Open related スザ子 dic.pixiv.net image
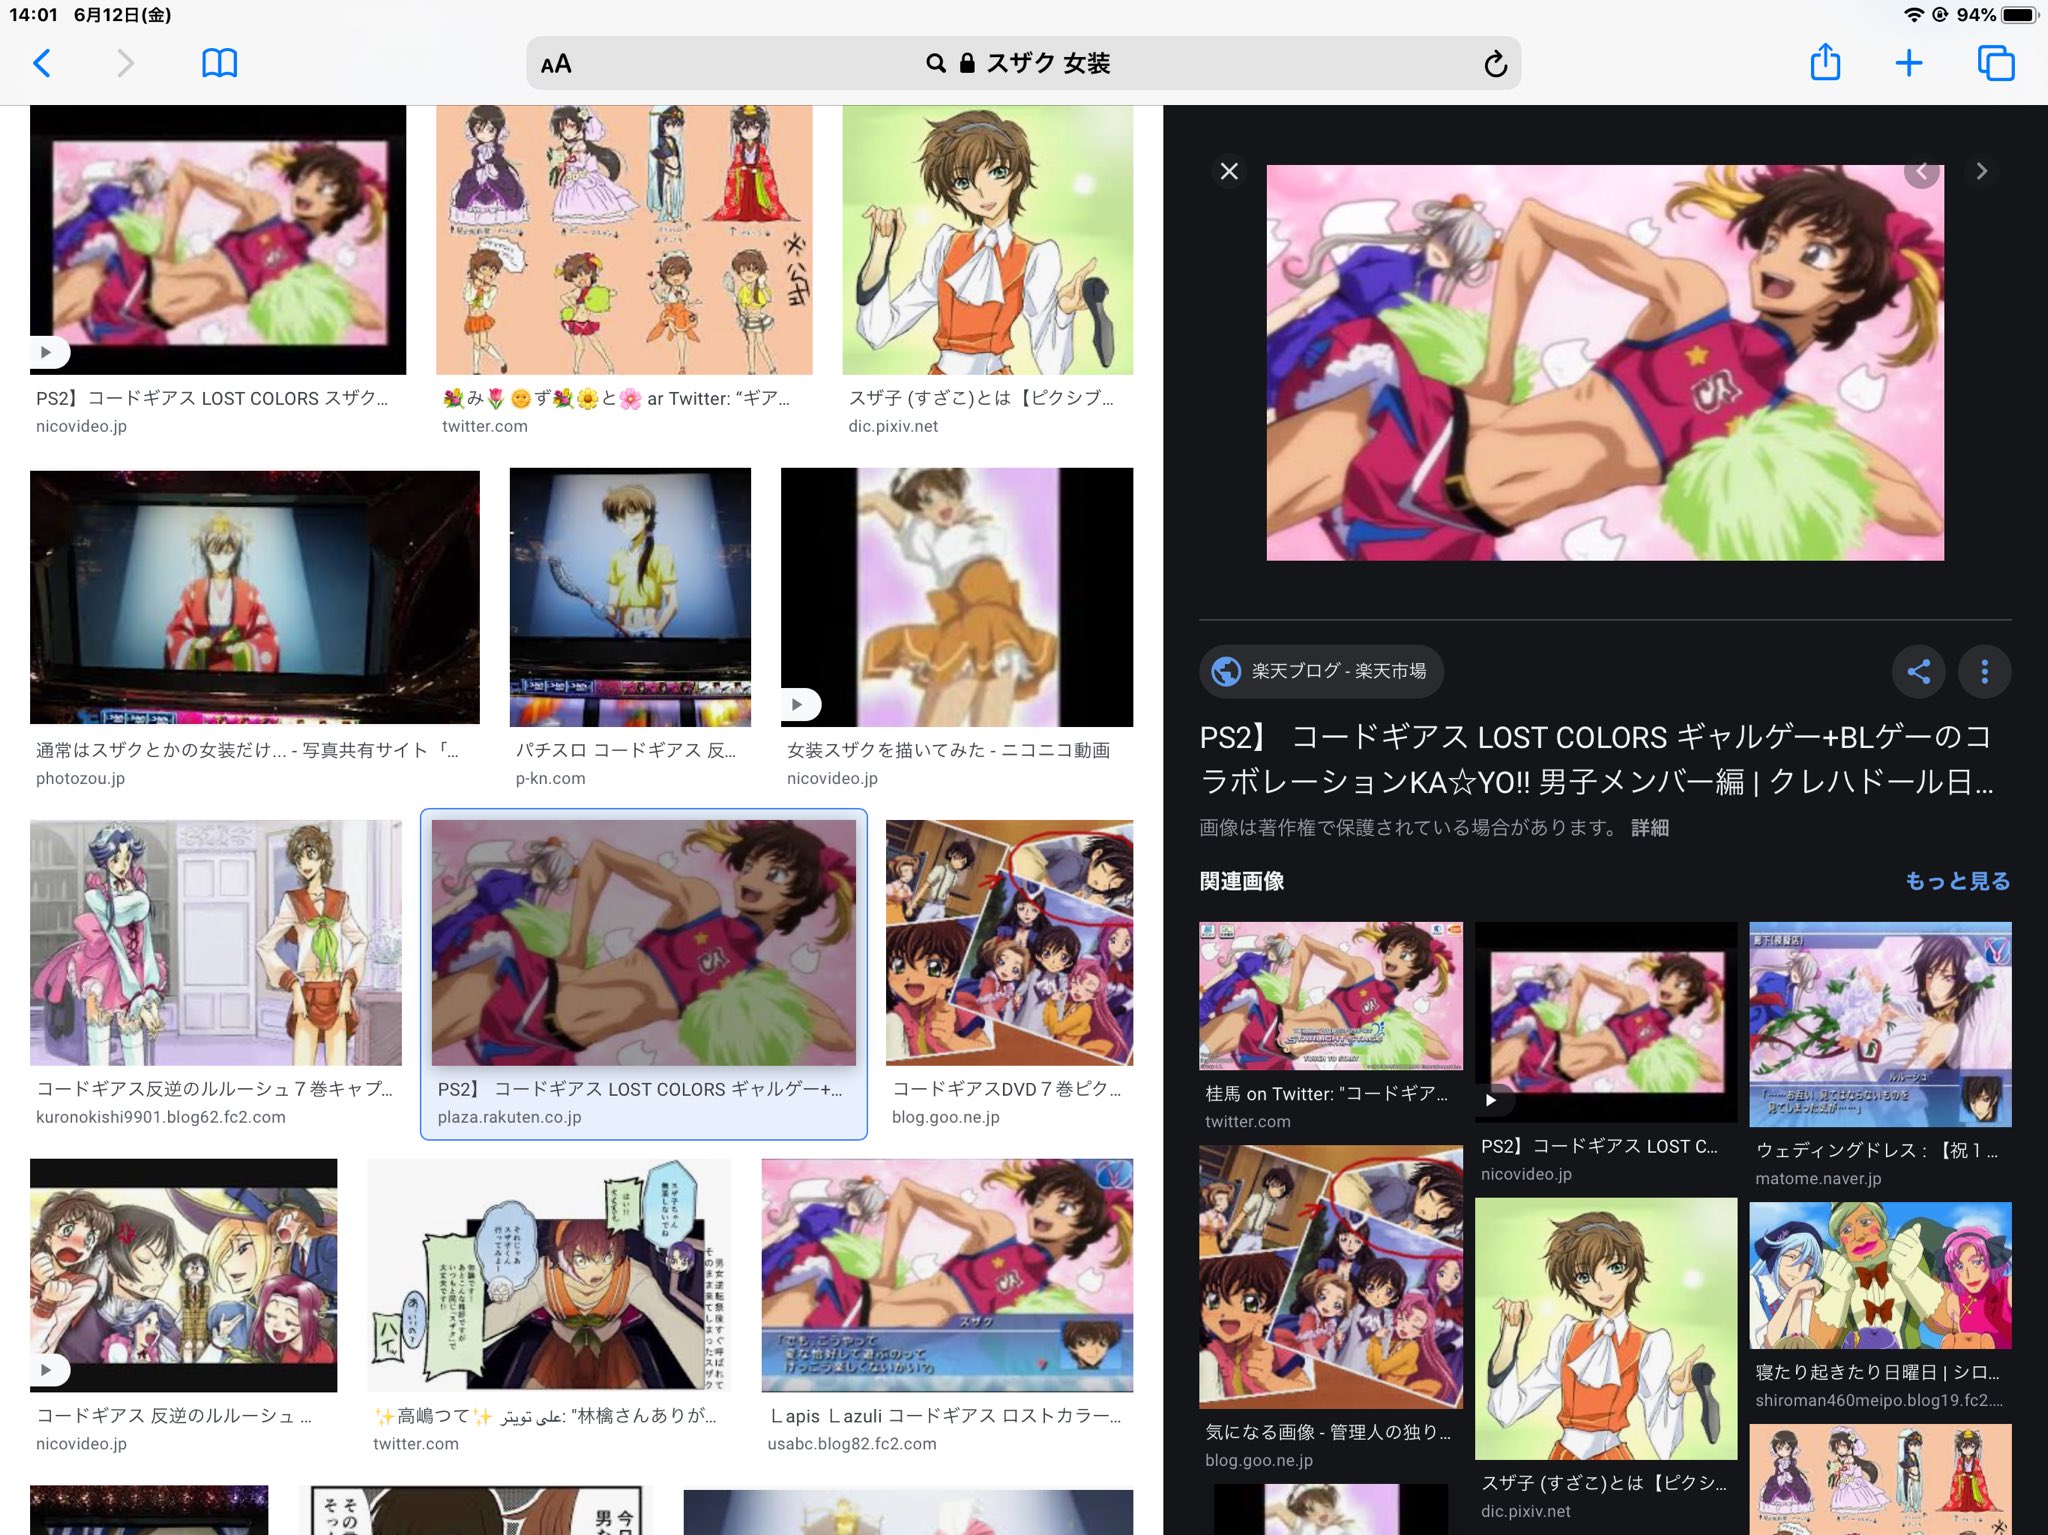This screenshot has height=1535, width=2048. pos(1606,1329)
